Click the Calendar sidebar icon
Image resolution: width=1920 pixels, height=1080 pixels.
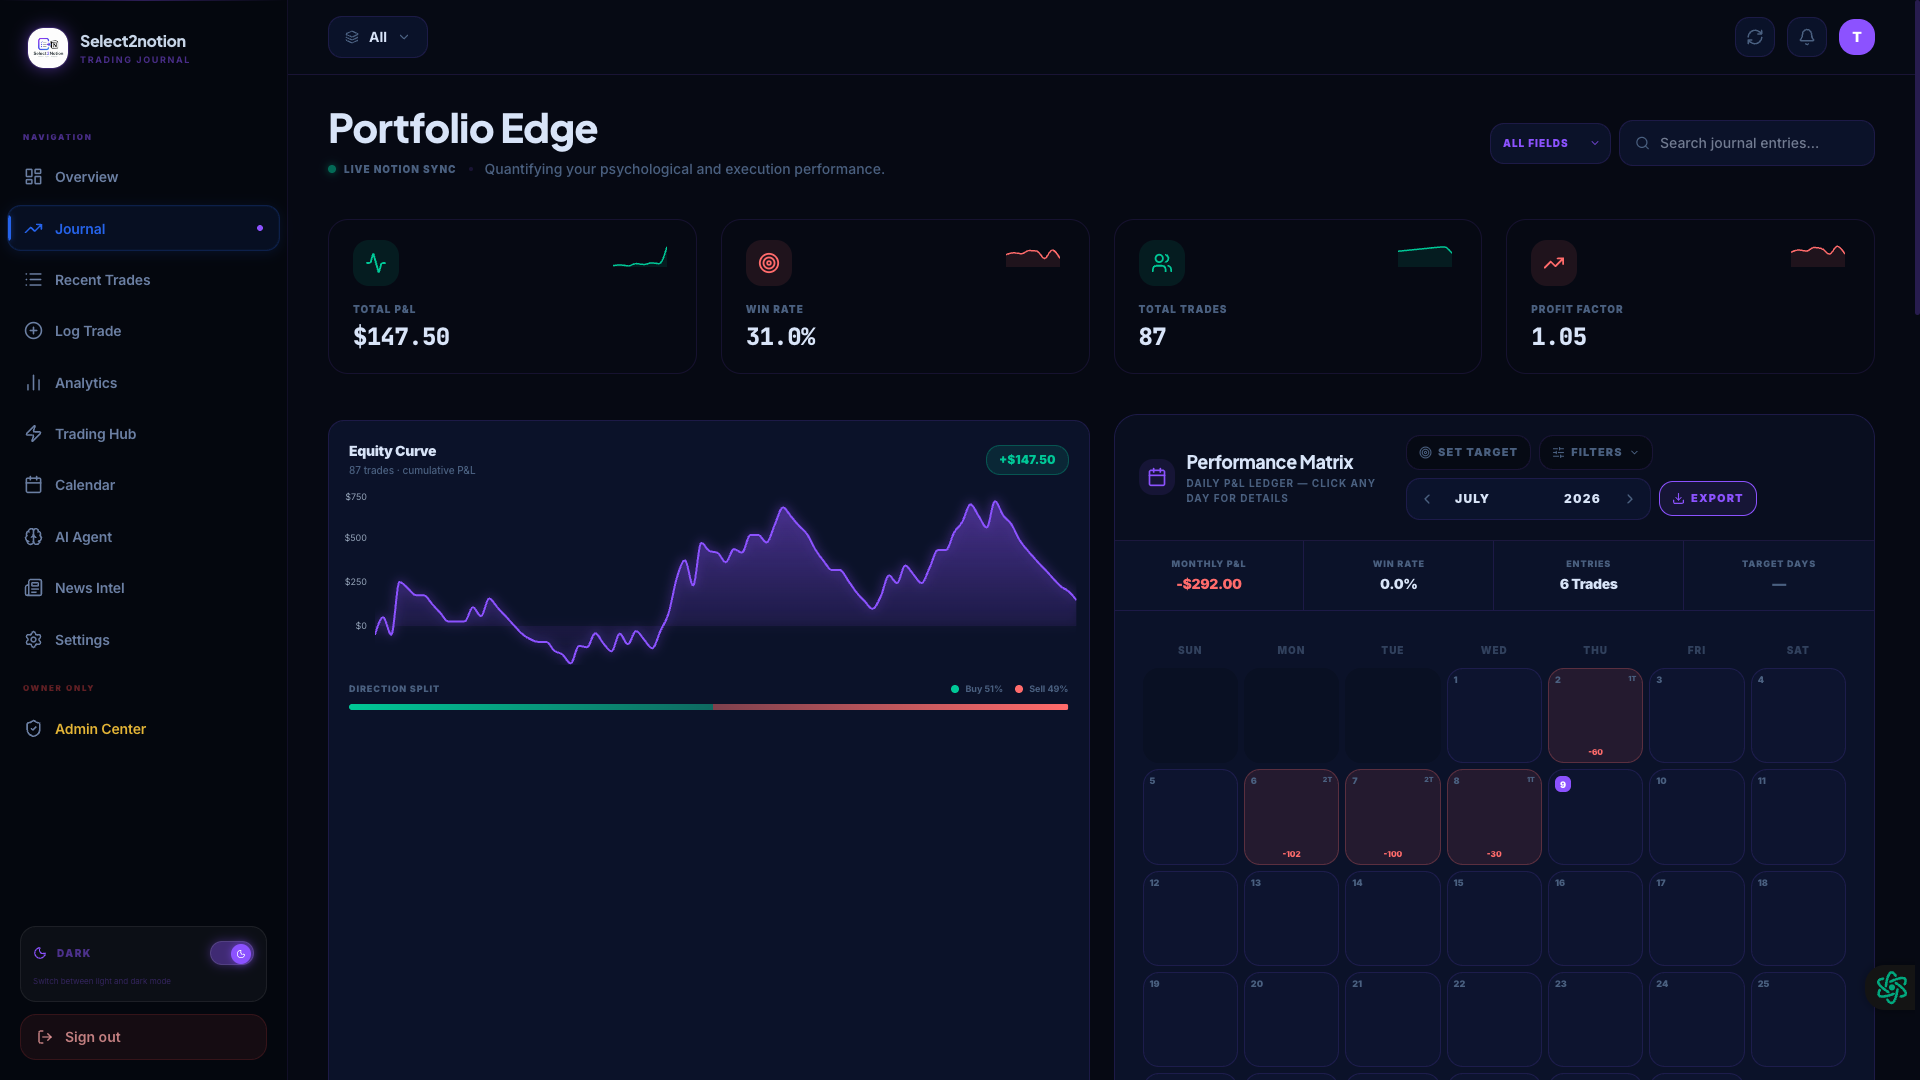click(x=33, y=485)
